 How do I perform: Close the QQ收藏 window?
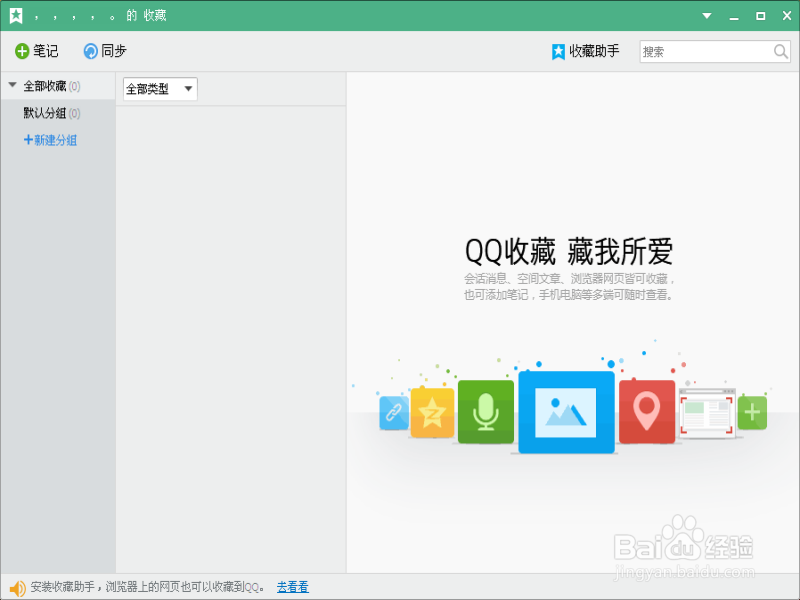click(787, 16)
